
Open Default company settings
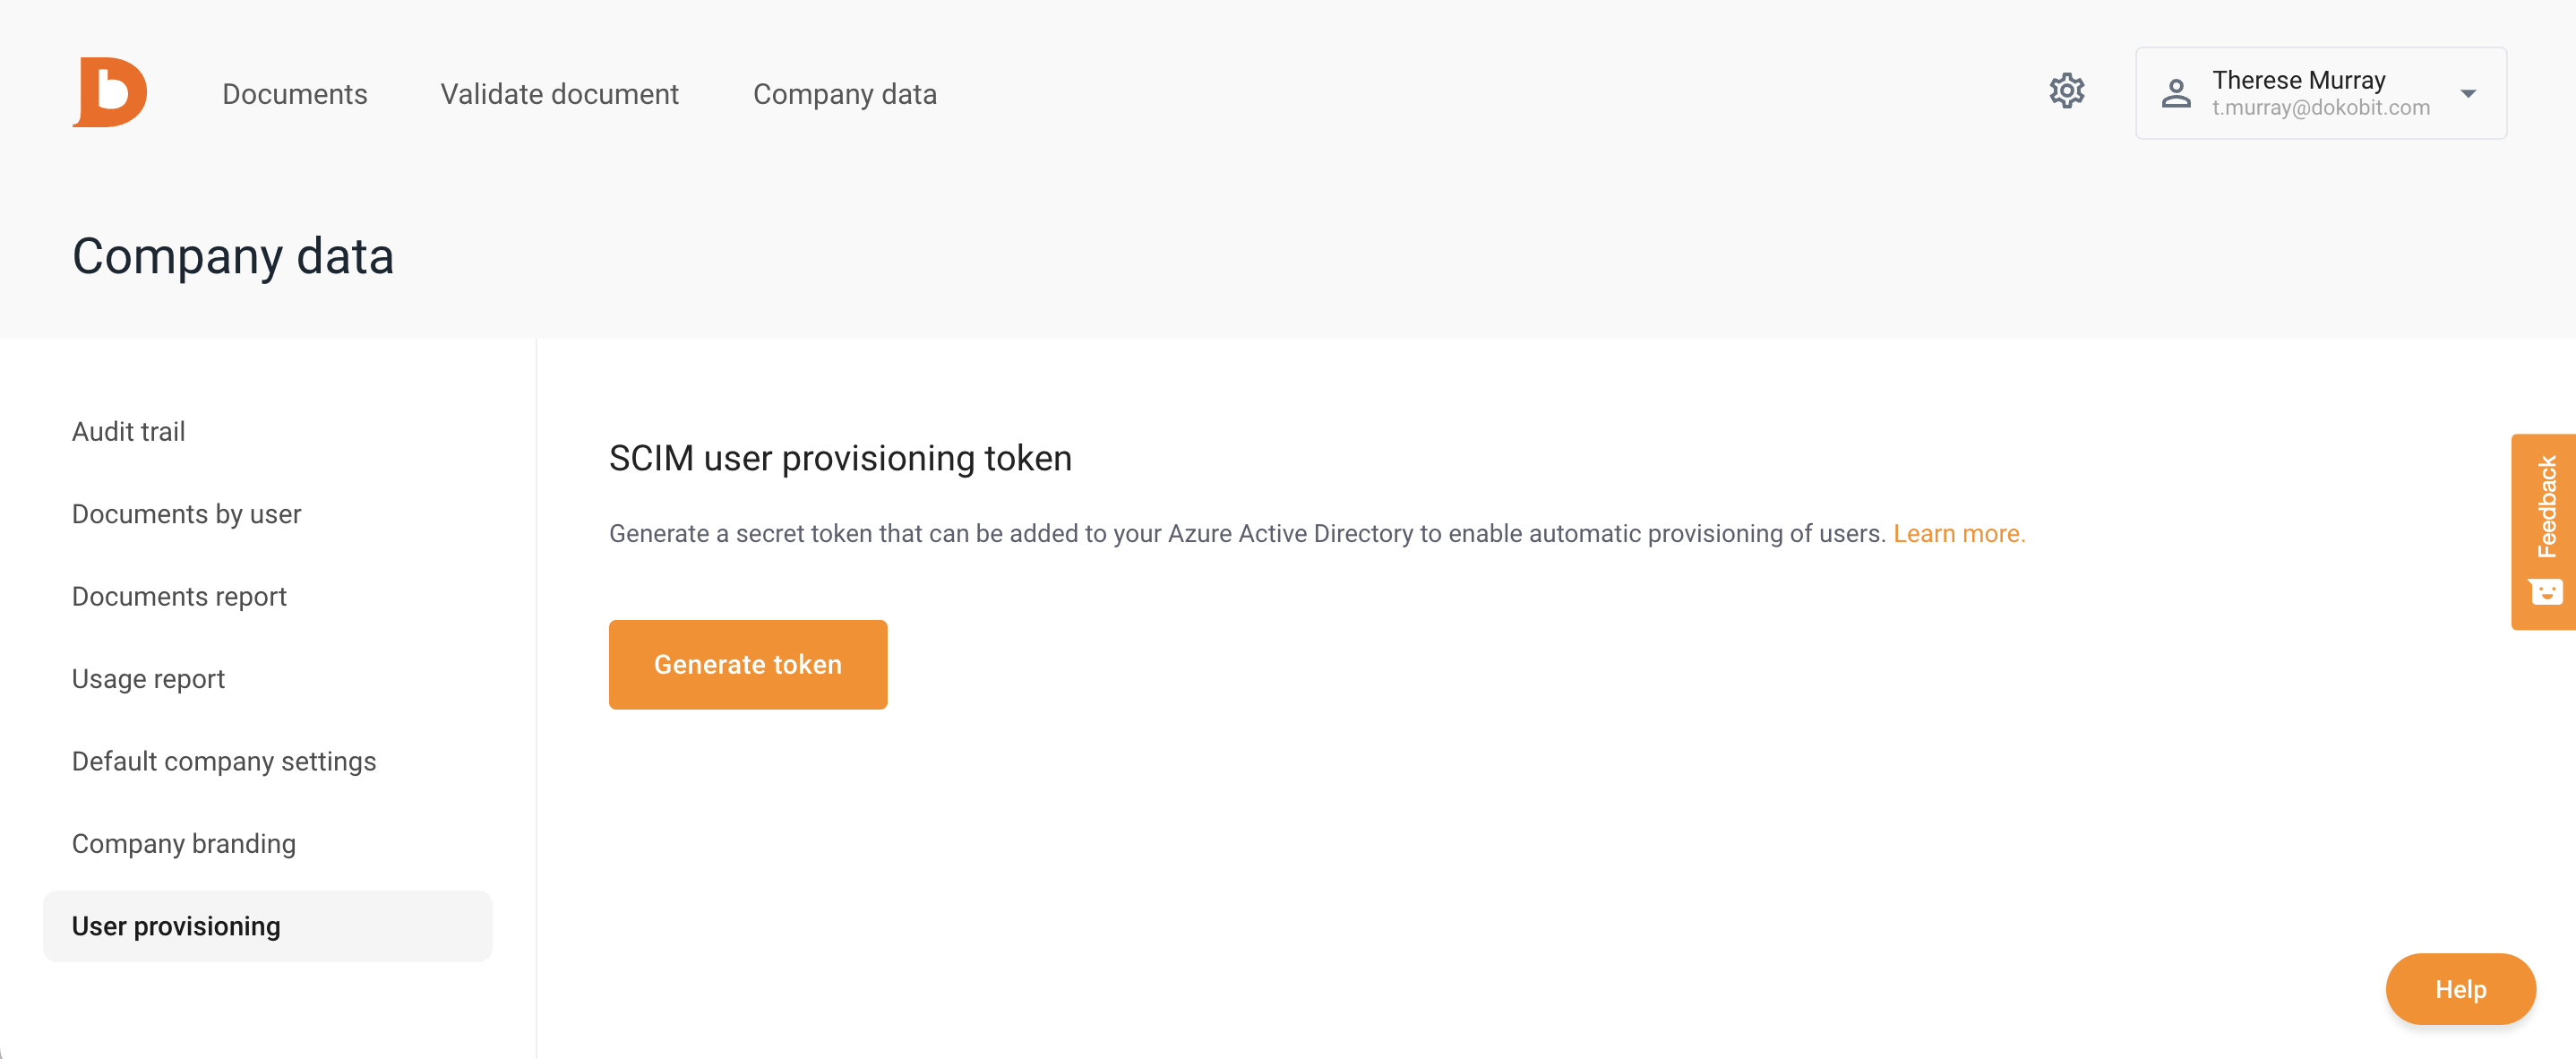point(224,761)
